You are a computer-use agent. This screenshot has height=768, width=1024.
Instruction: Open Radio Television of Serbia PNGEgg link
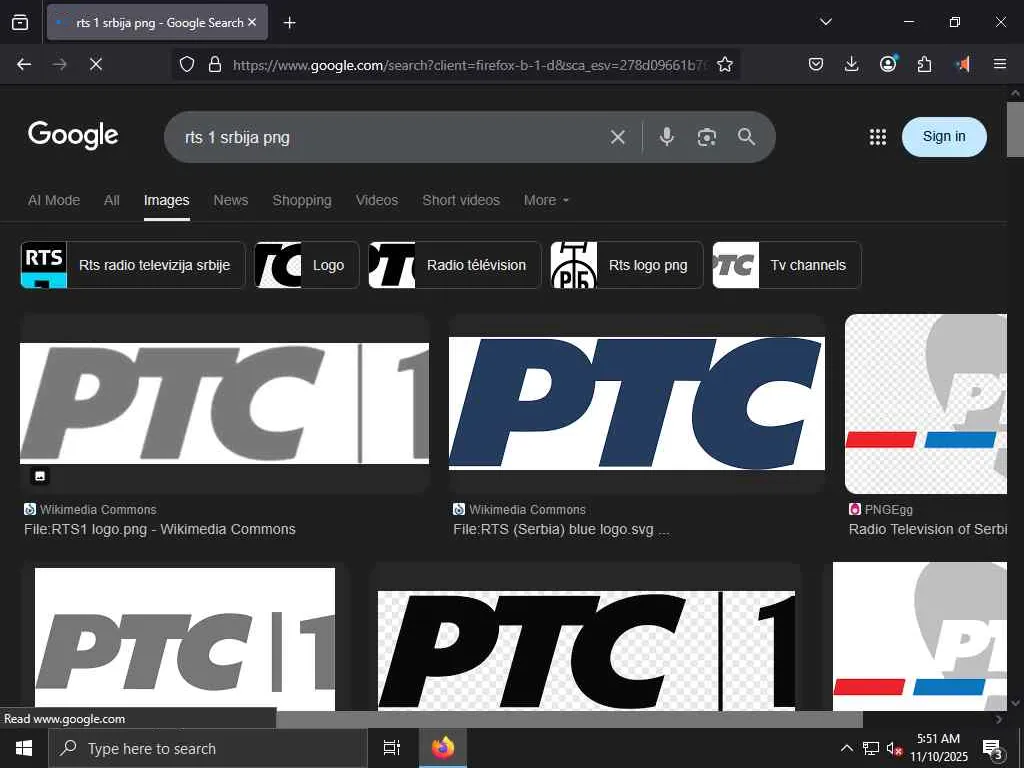click(x=927, y=529)
